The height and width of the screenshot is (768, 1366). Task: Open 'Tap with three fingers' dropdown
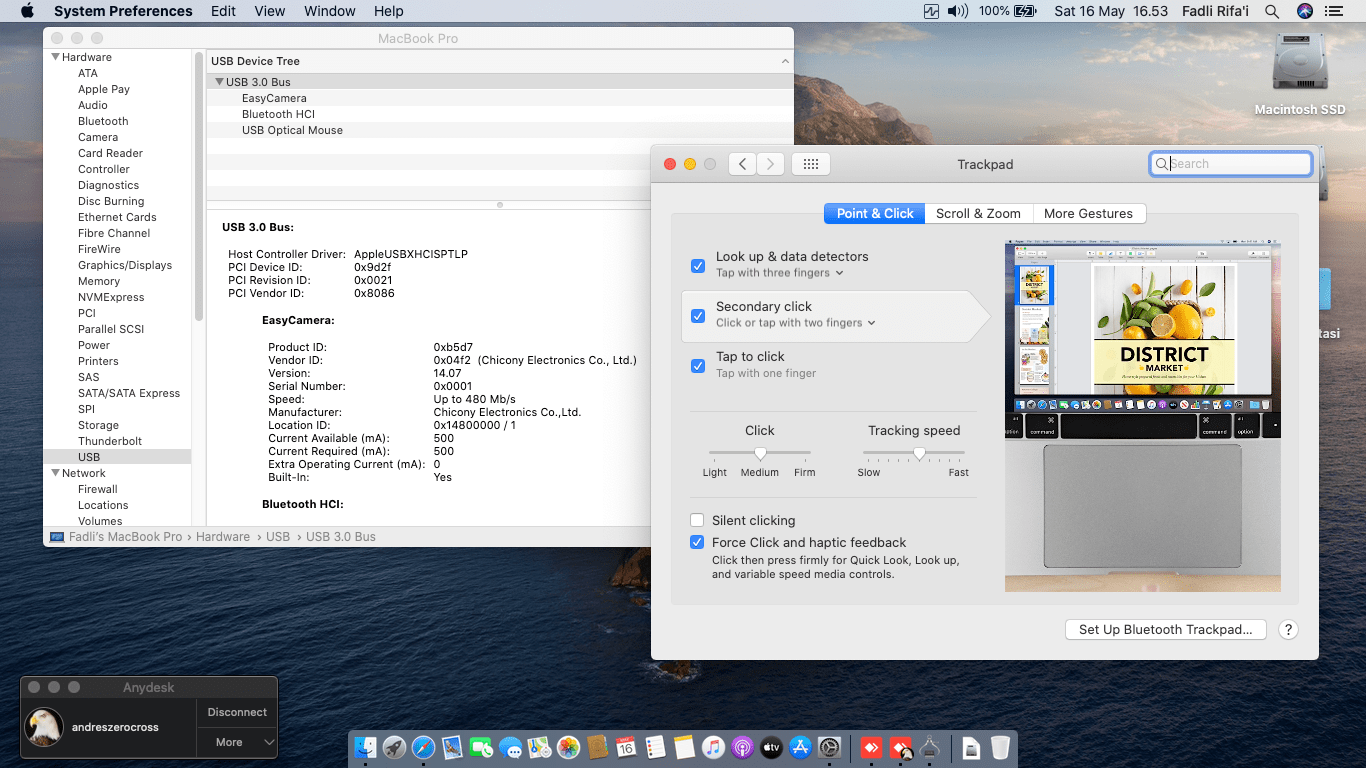(780, 273)
